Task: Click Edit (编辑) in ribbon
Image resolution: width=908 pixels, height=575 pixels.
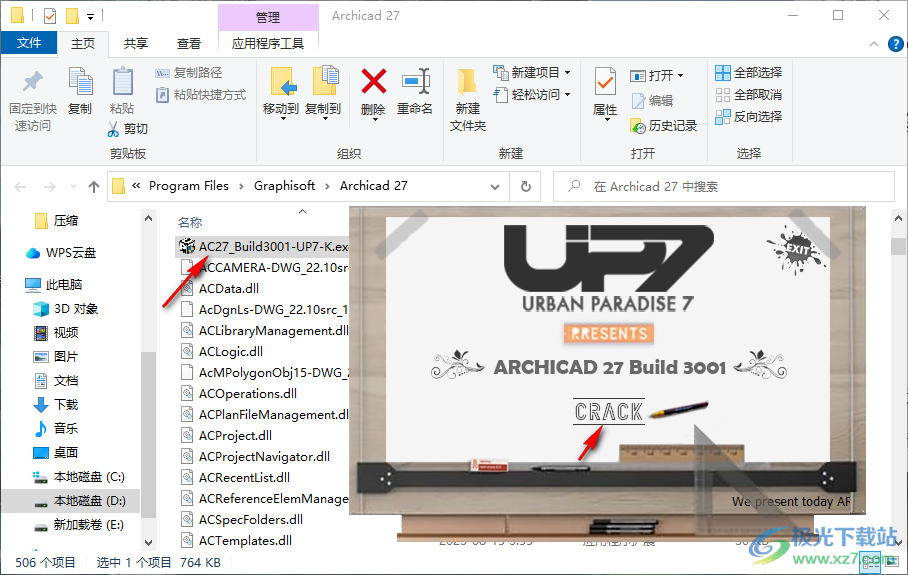Action: click(x=652, y=101)
